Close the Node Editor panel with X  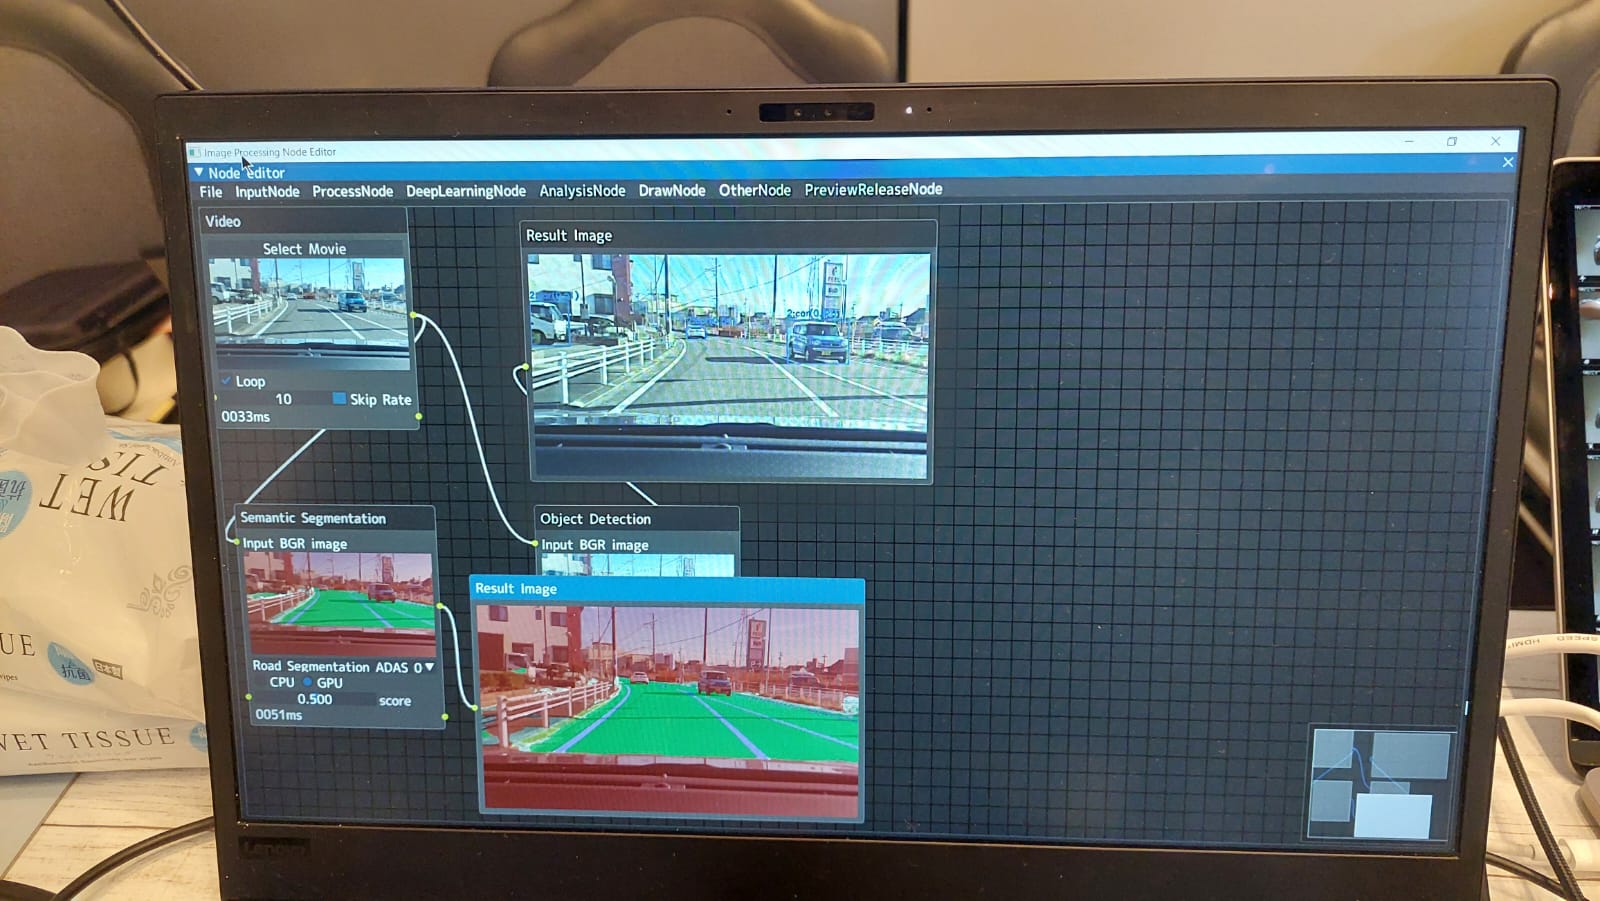(x=1508, y=162)
